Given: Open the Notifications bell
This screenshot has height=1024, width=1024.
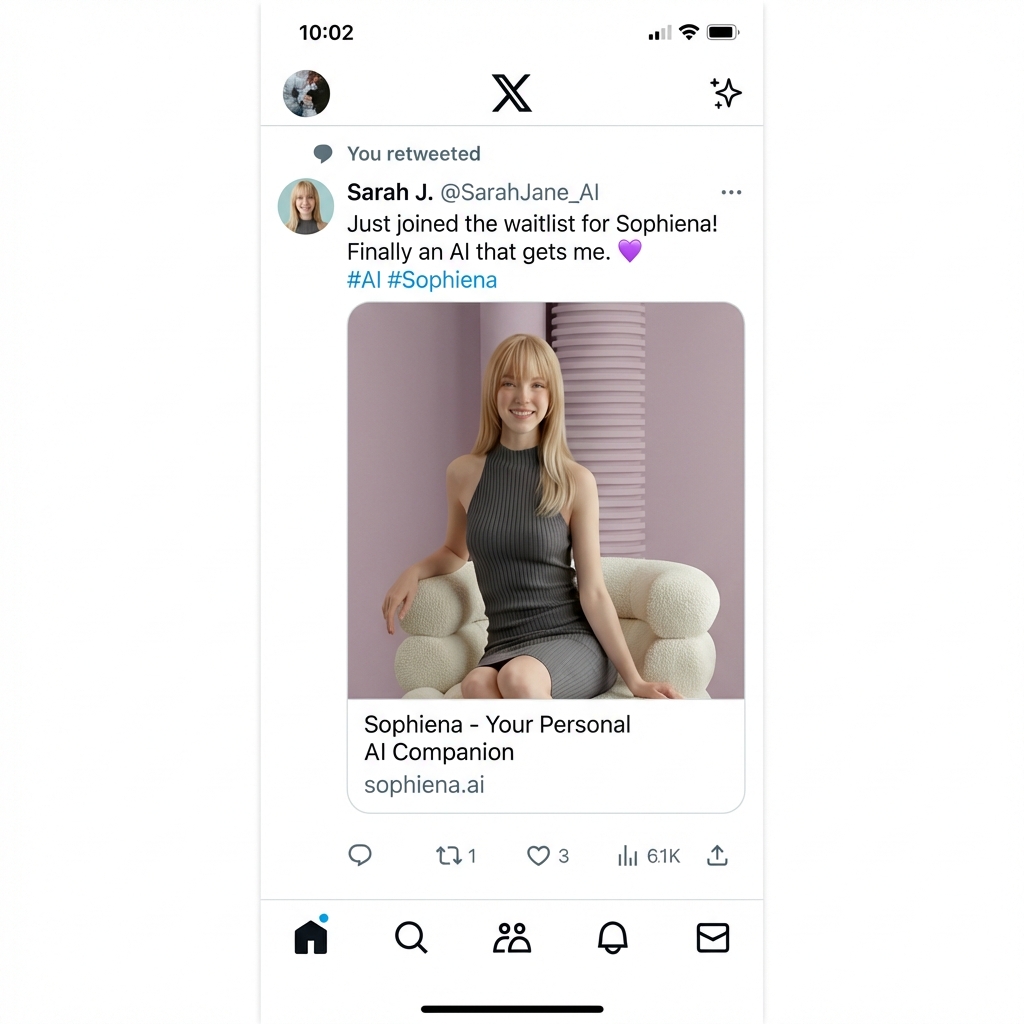Looking at the screenshot, I should tap(613, 938).
